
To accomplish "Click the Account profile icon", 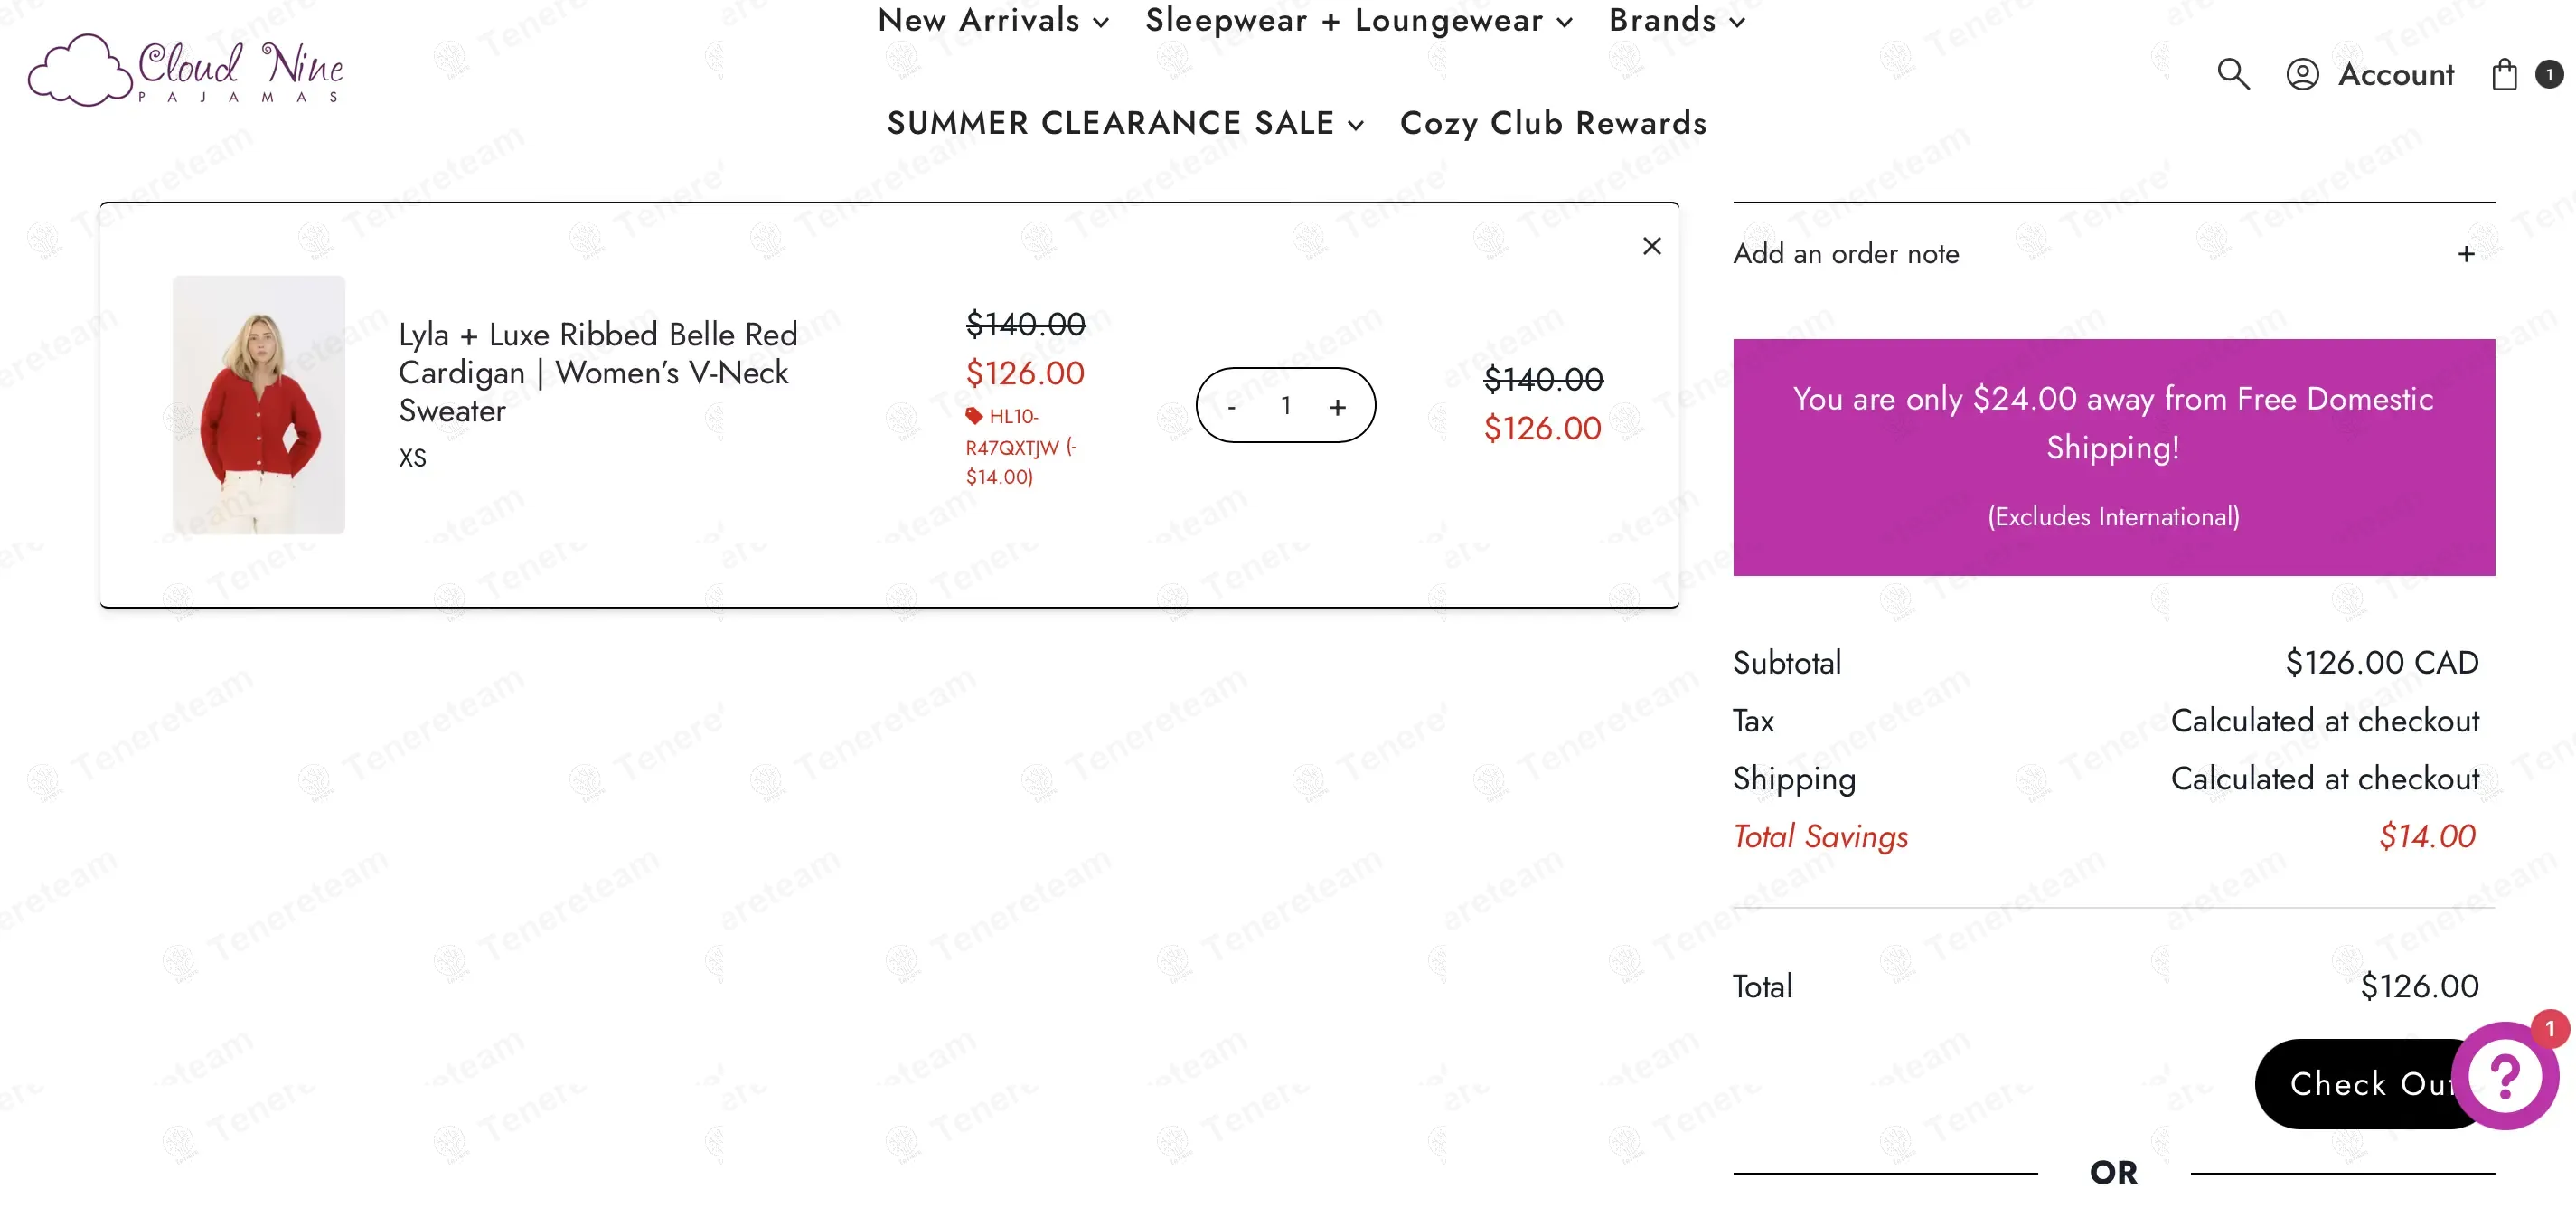I will coord(2302,74).
